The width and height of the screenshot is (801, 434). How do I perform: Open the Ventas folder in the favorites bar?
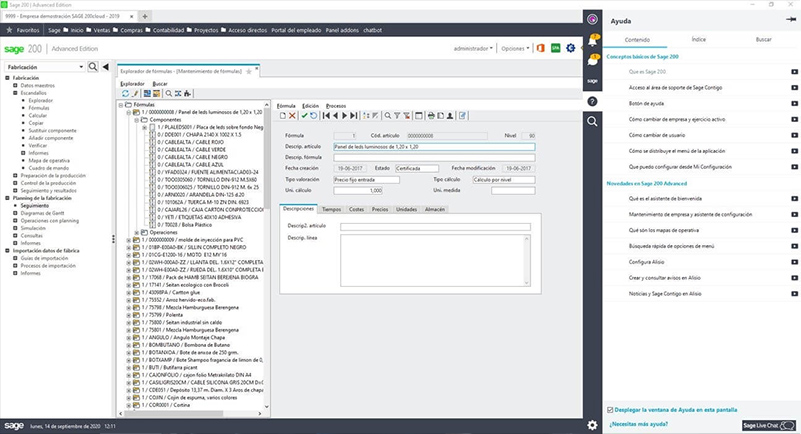(98, 30)
